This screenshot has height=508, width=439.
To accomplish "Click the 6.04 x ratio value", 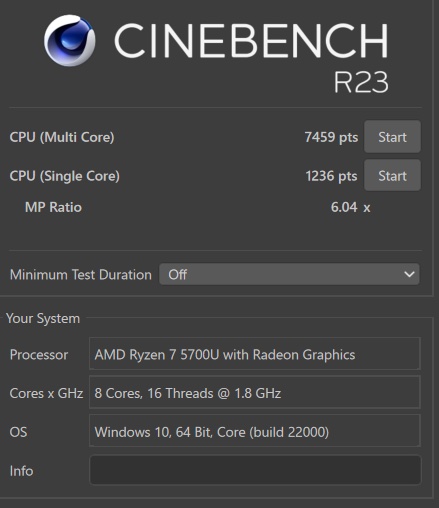I will click(350, 207).
